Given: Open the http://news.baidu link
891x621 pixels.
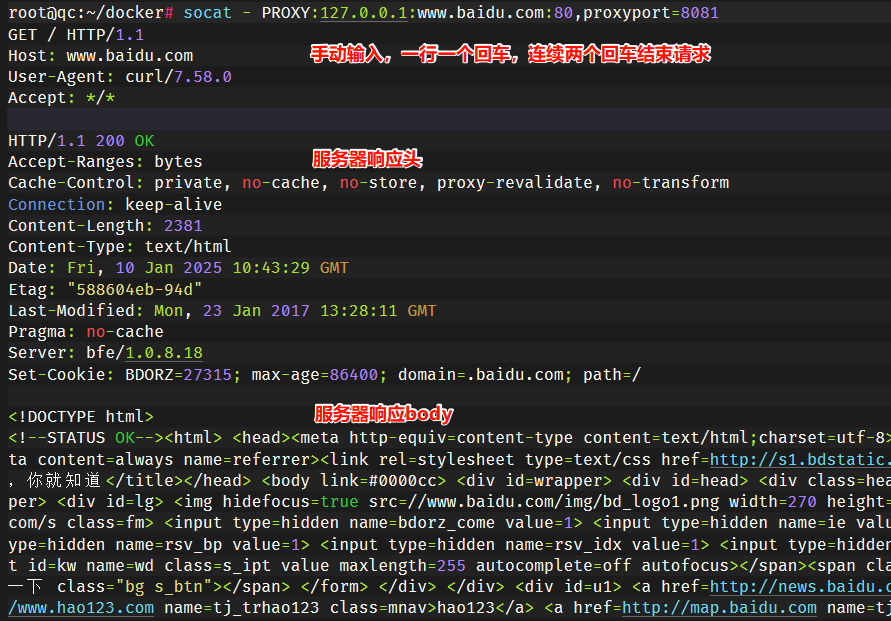Looking at the screenshot, I should (800, 586).
